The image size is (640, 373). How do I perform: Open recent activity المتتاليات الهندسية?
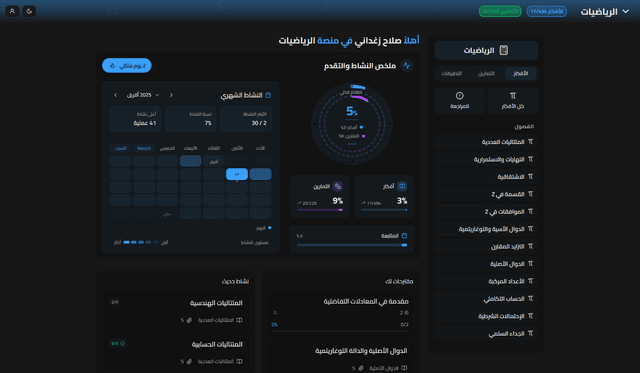(x=176, y=311)
